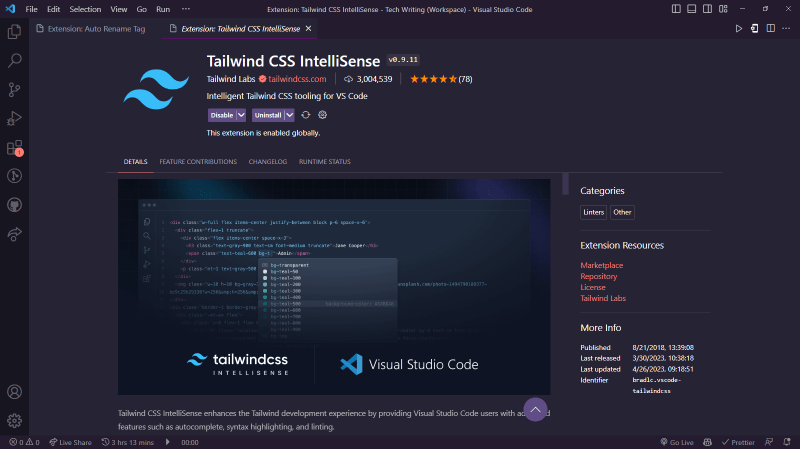Open the Edit menu
This screenshot has height=449, width=800.
point(53,9)
